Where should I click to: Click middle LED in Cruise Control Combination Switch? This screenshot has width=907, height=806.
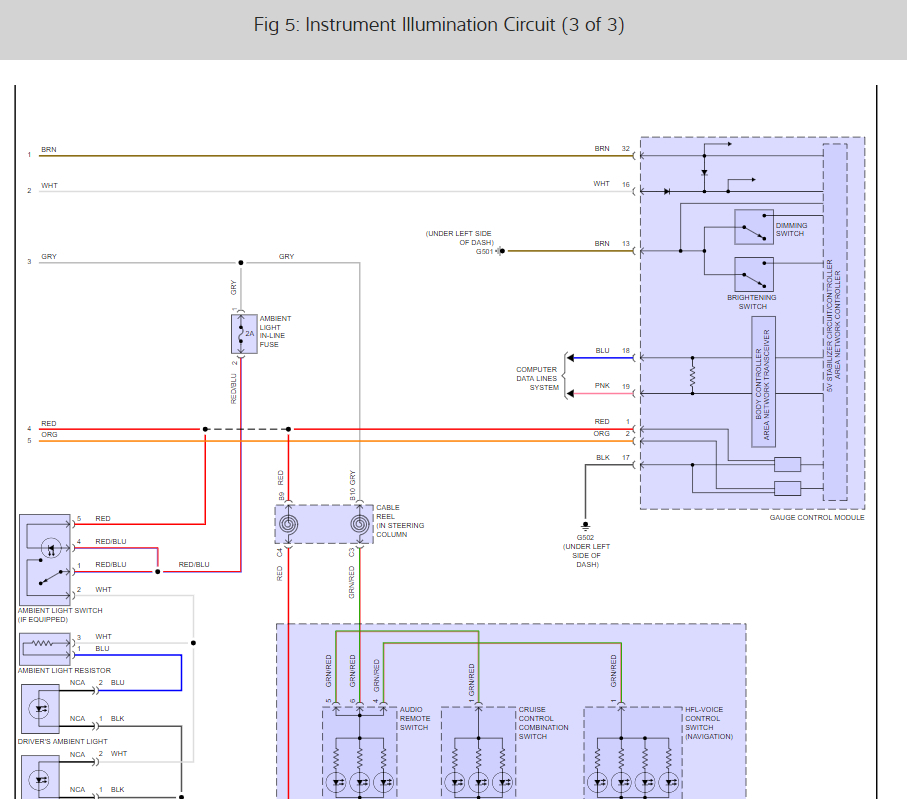[479, 783]
